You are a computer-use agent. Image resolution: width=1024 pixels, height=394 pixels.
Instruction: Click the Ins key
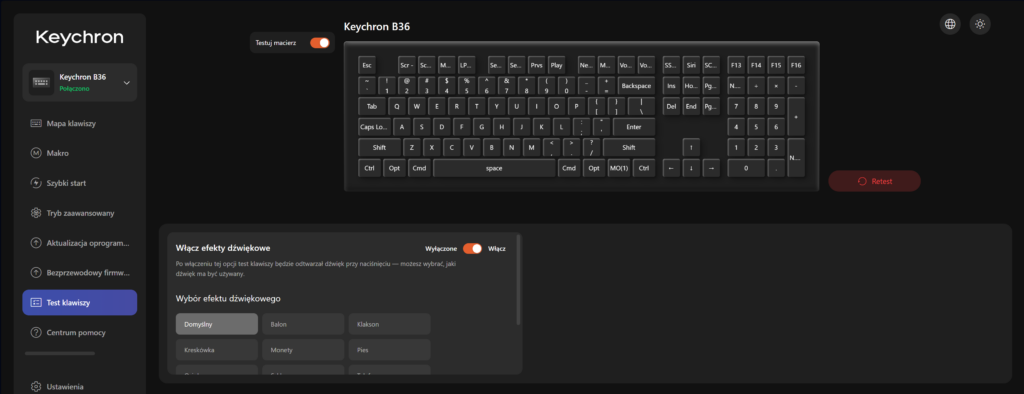[671, 86]
